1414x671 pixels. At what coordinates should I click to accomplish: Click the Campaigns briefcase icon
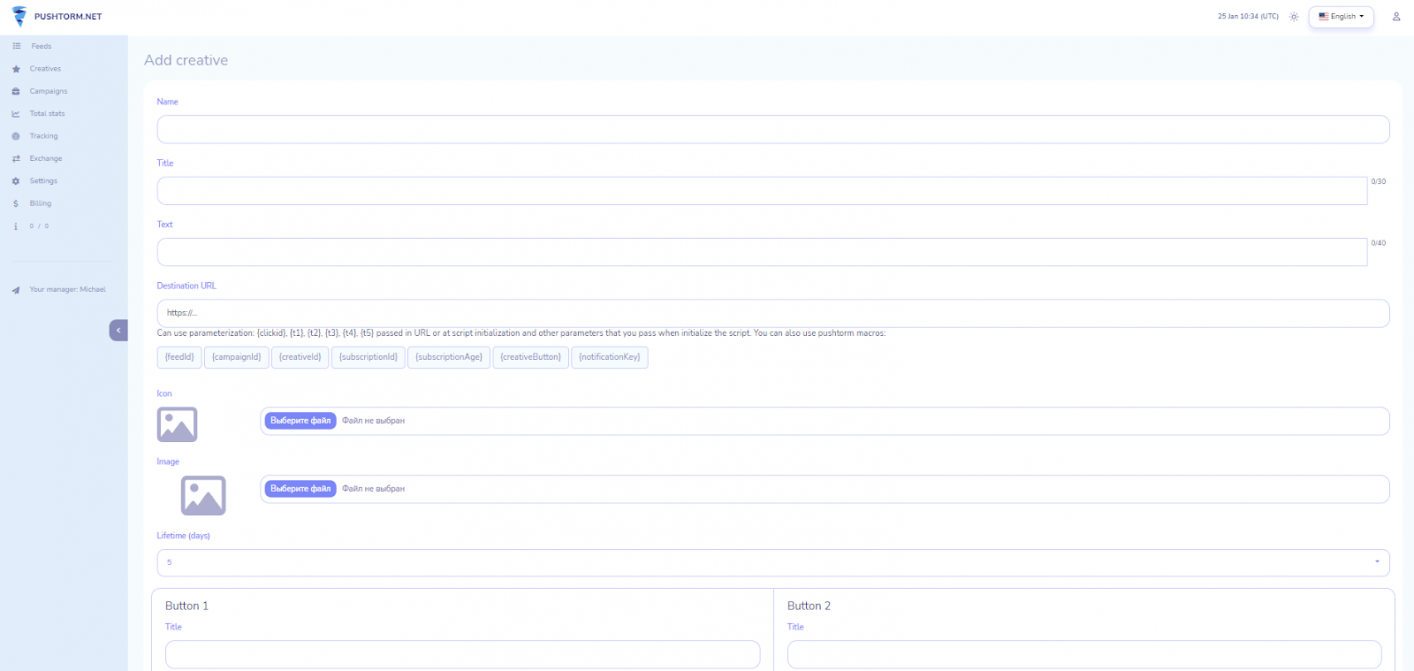point(16,91)
